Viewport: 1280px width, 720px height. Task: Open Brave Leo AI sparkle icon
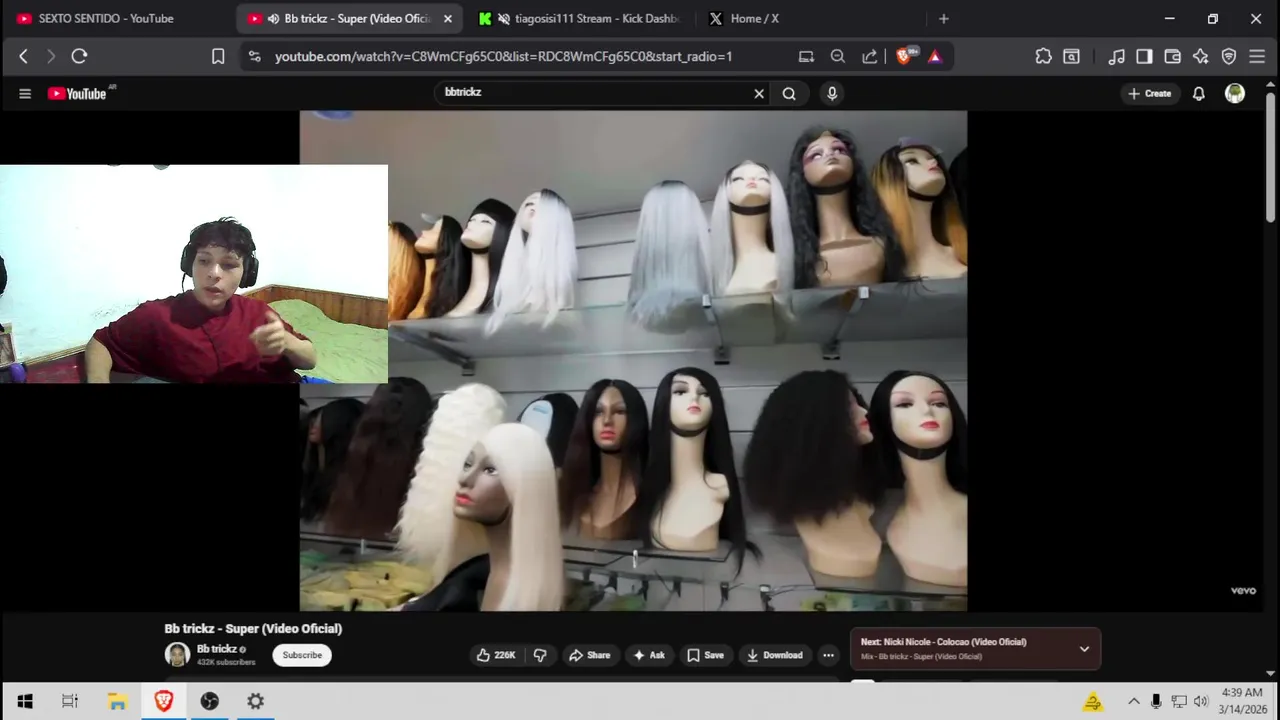(1200, 57)
